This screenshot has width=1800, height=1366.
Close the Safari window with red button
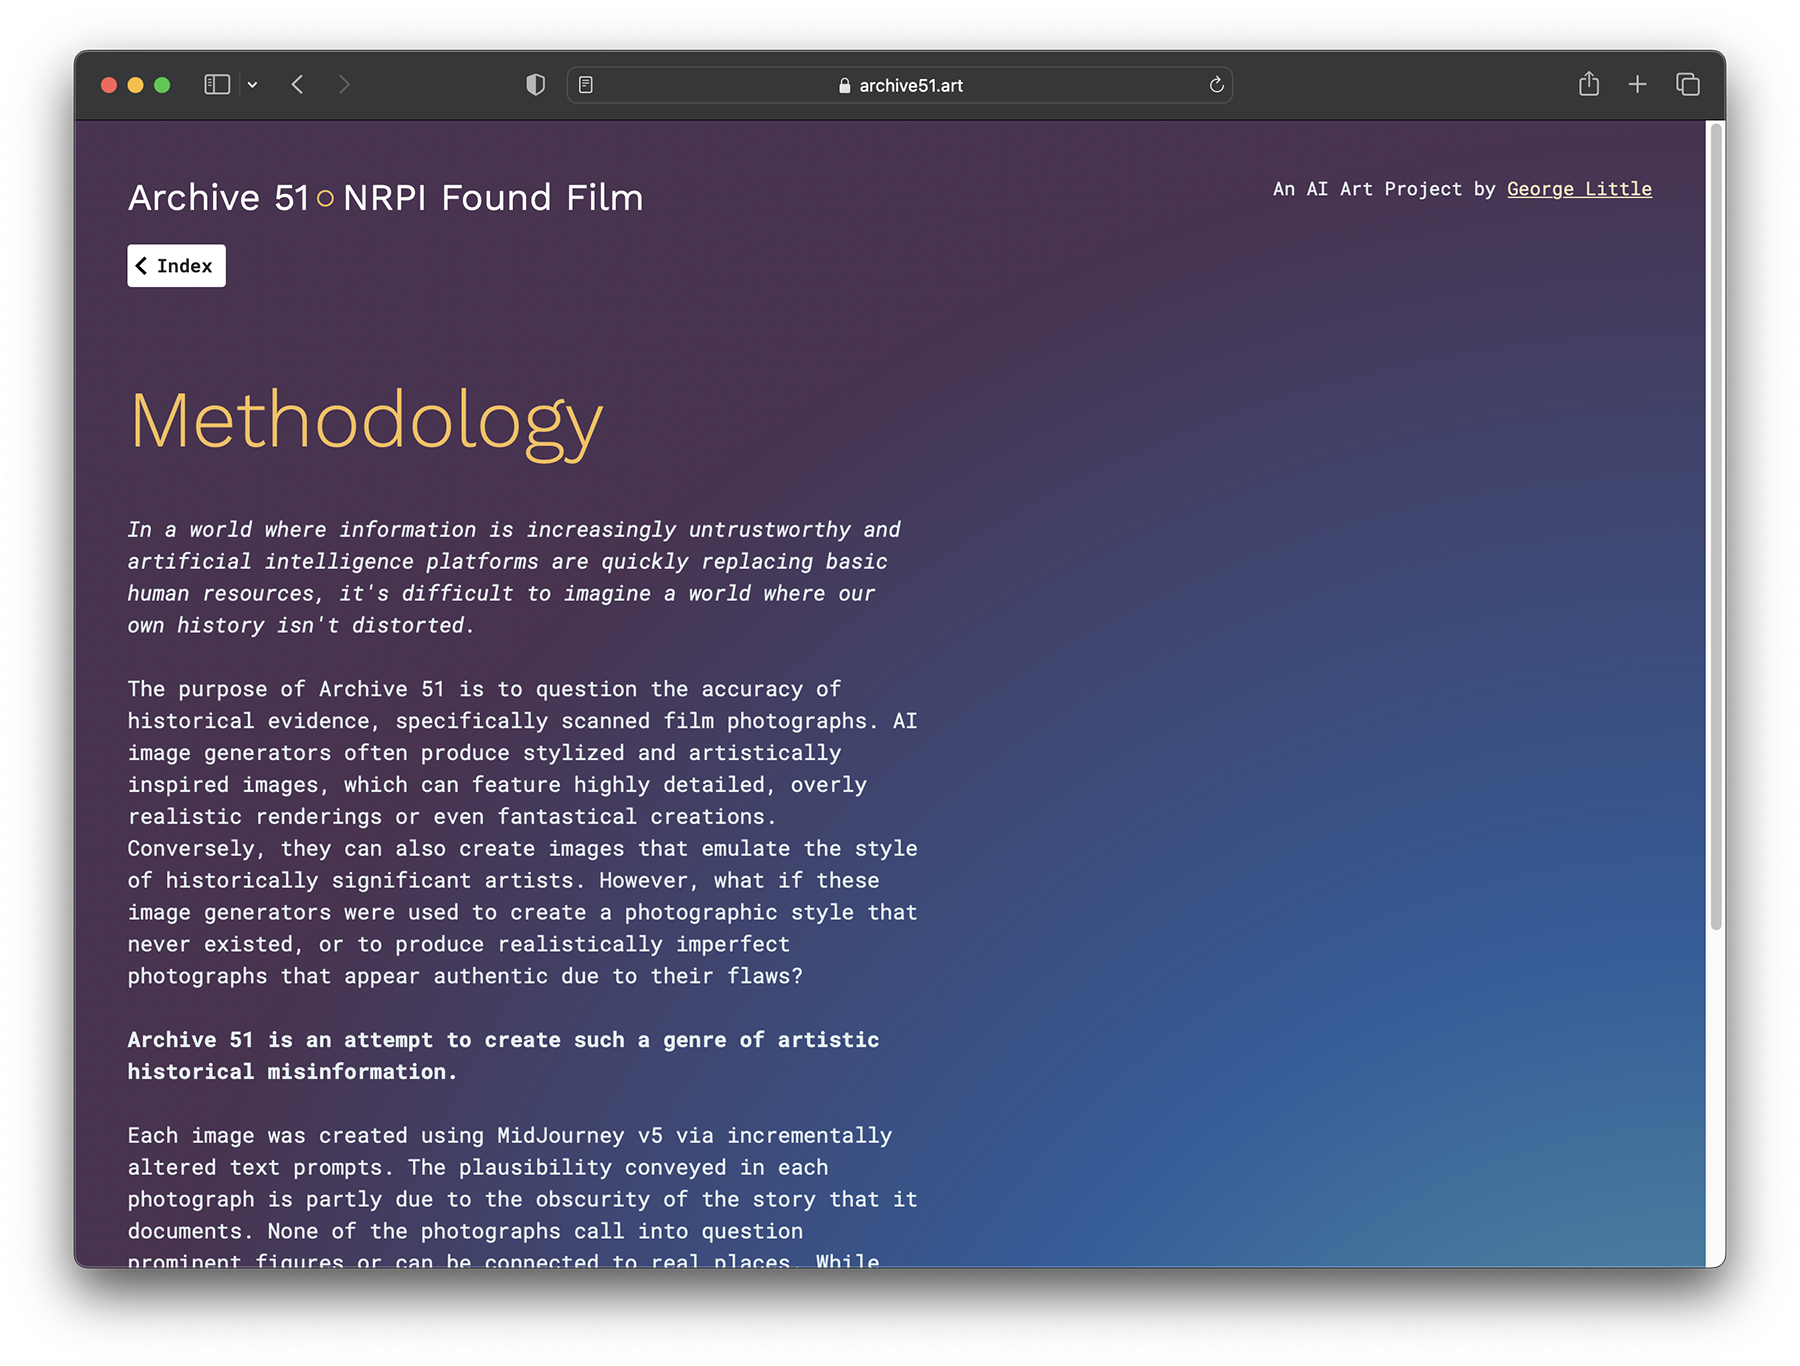point(109,85)
